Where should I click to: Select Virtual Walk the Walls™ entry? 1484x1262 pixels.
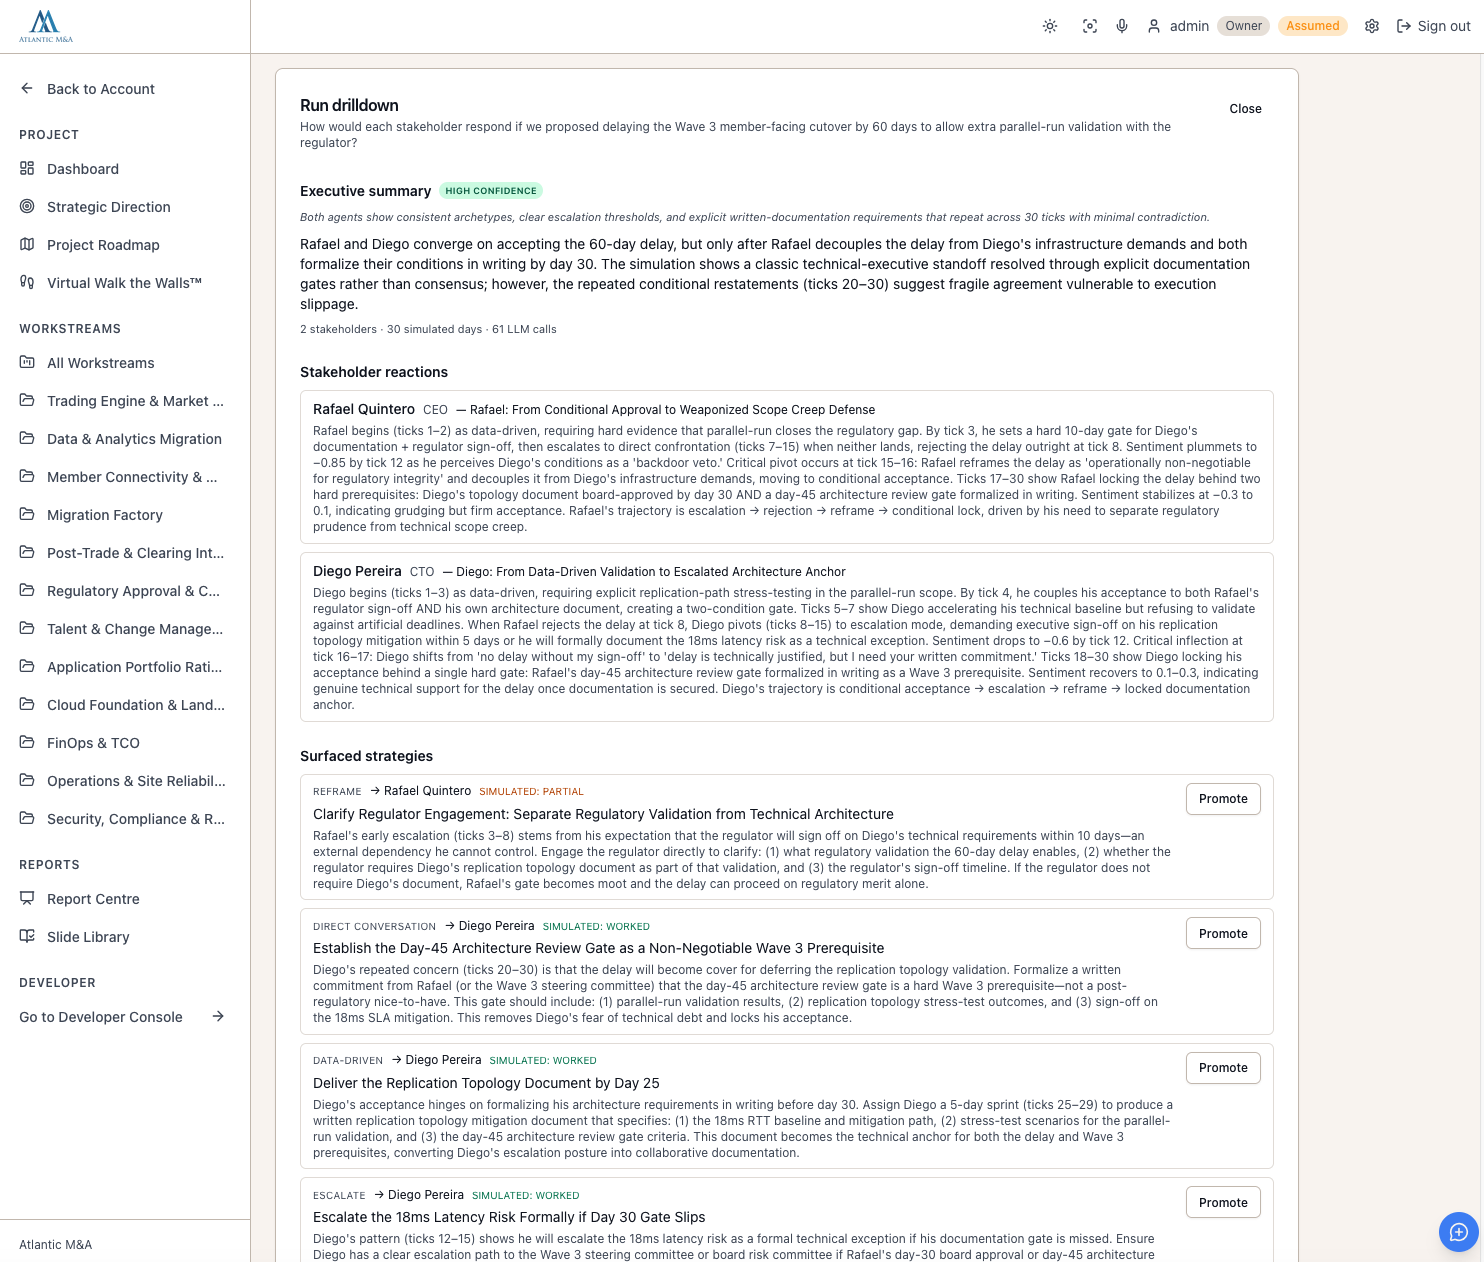tap(125, 283)
